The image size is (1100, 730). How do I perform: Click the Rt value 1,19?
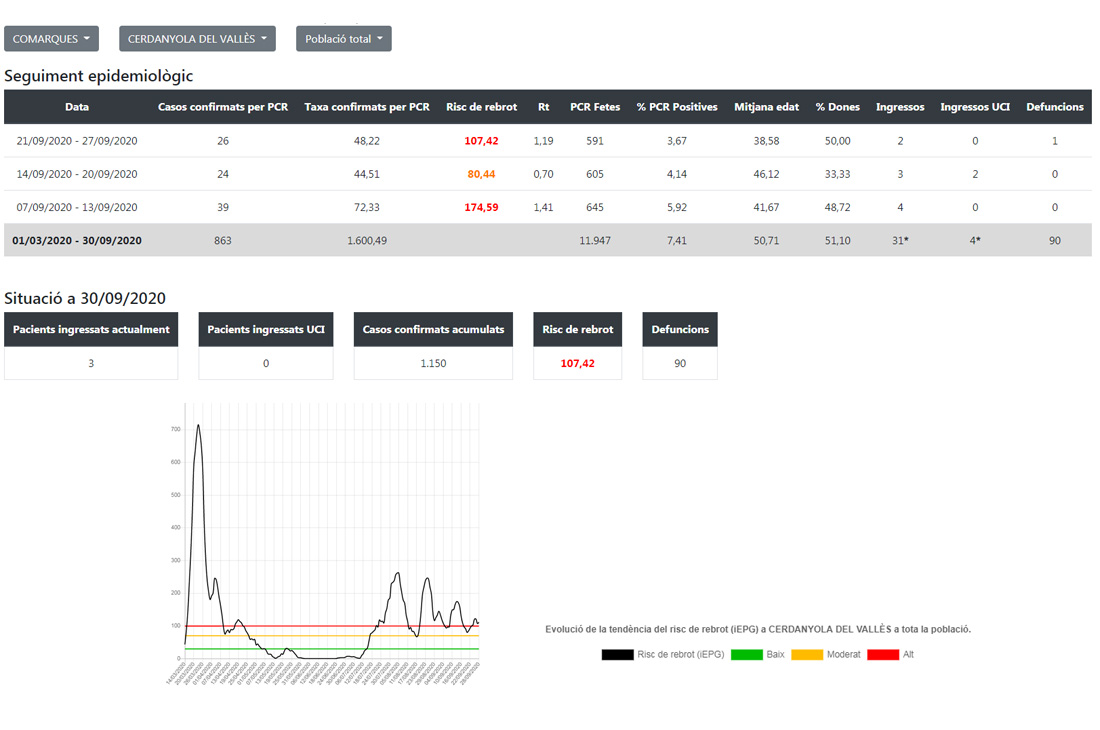(x=544, y=141)
